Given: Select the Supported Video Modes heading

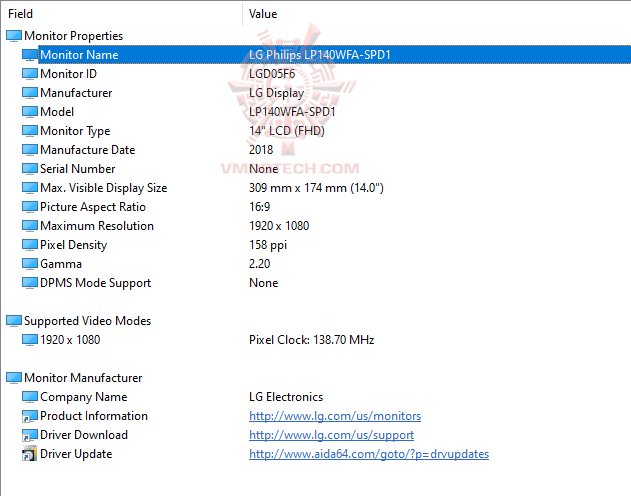Looking at the screenshot, I should point(88,321).
